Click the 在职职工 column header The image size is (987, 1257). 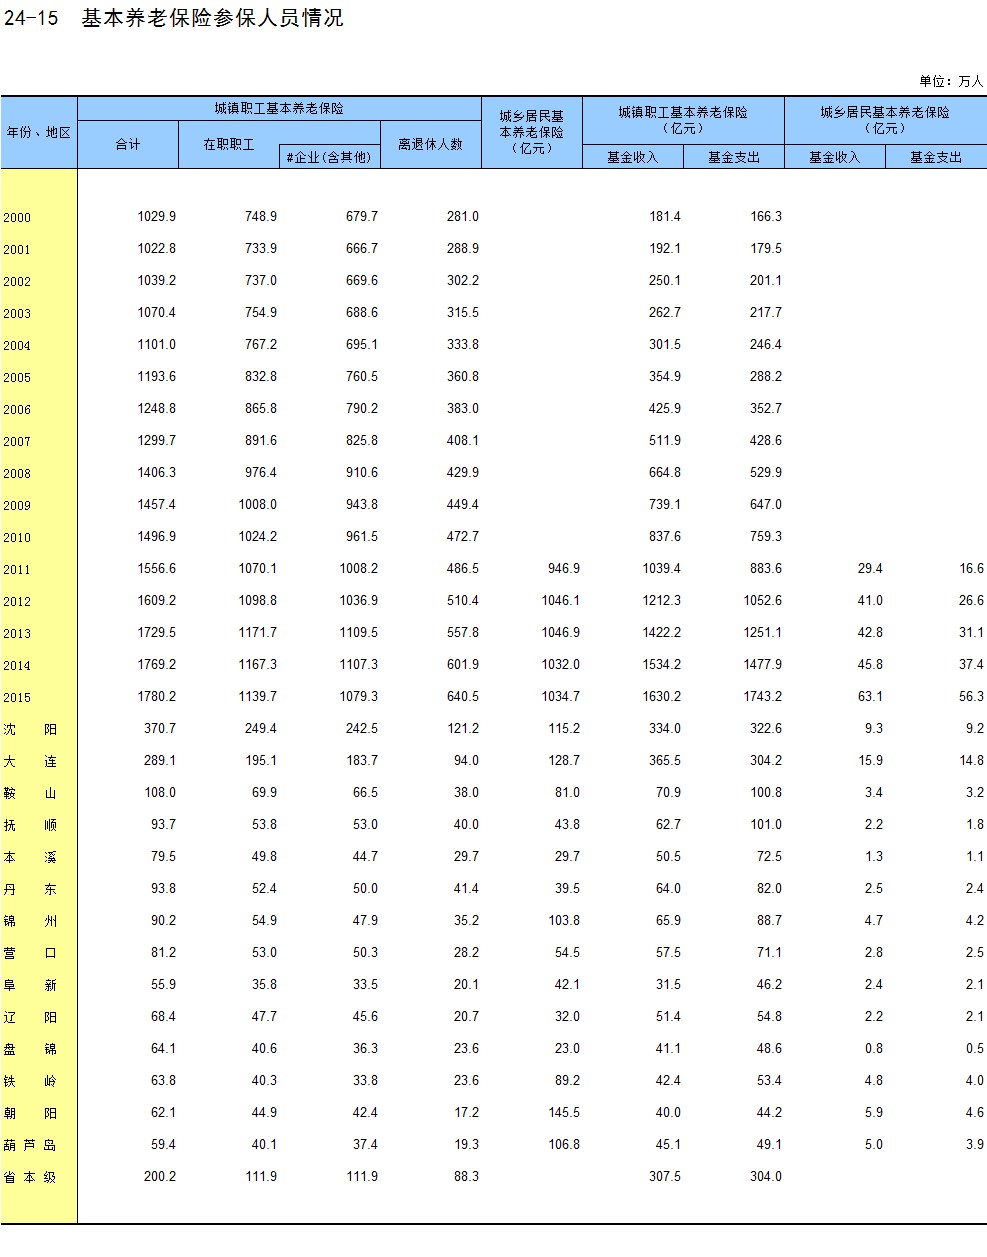(x=229, y=144)
